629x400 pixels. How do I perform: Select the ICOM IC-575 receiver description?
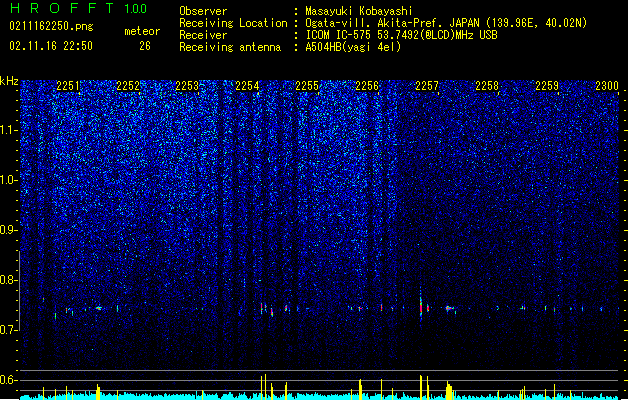click(x=402, y=35)
